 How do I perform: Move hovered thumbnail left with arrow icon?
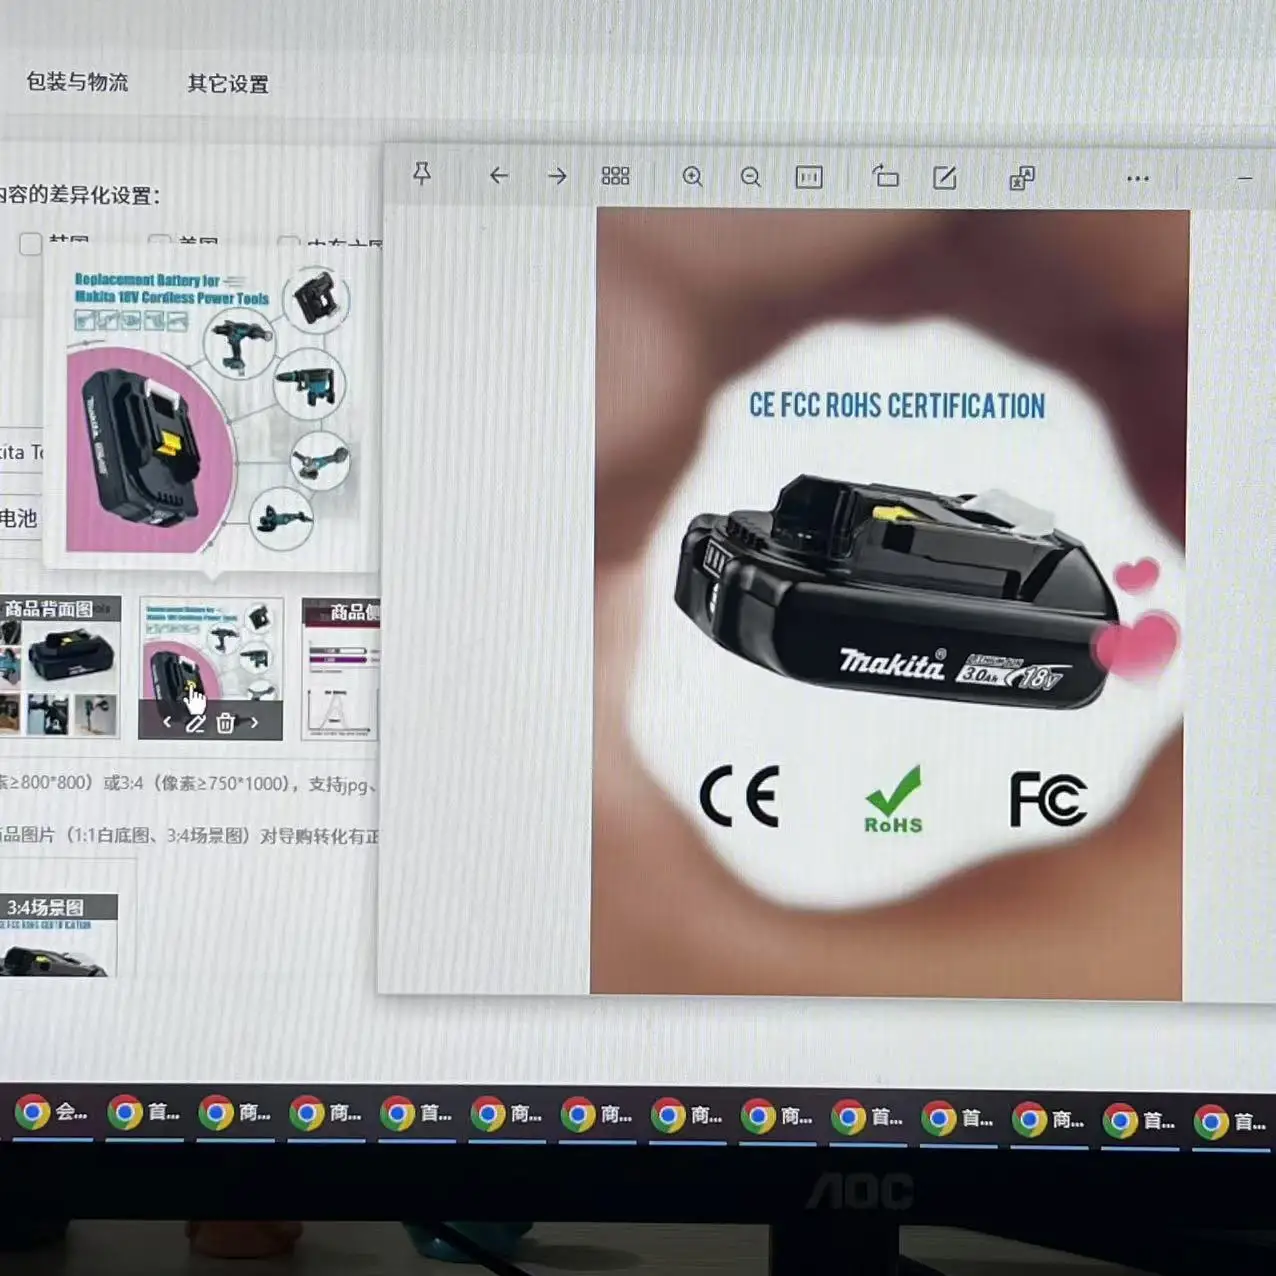pyautogui.click(x=167, y=722)
